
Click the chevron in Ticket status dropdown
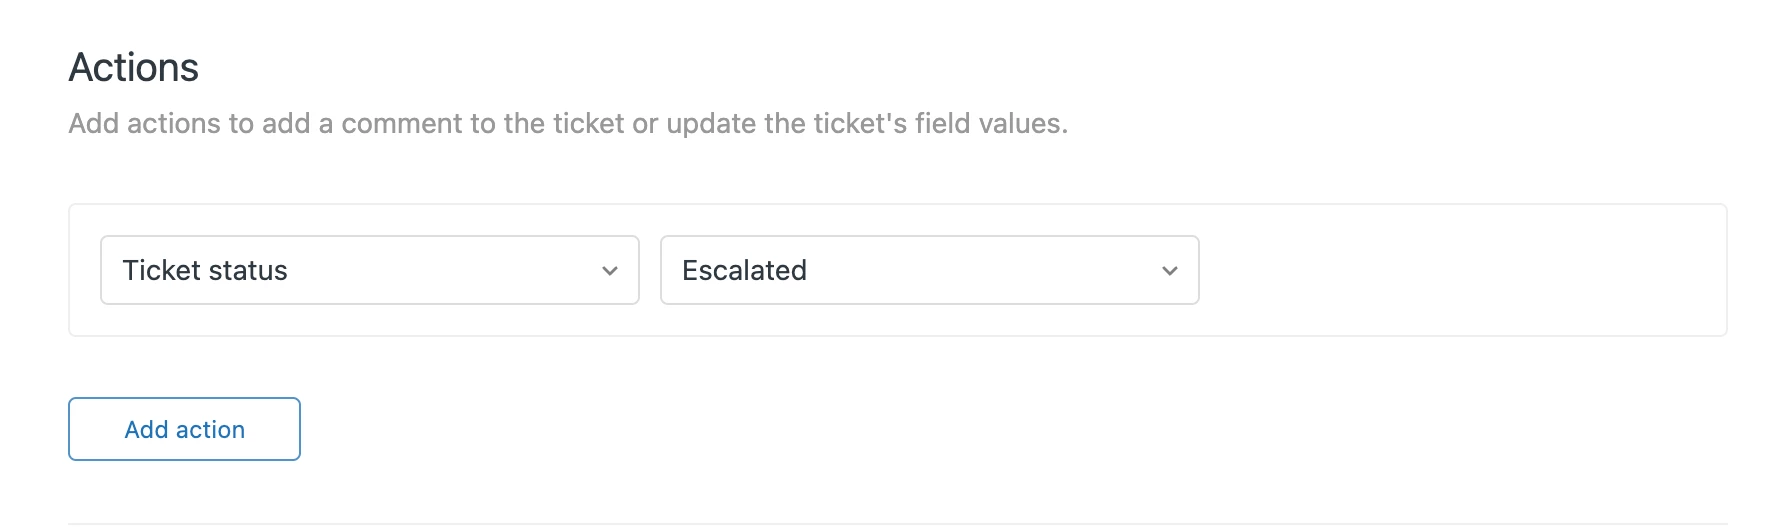coord(610,271)
